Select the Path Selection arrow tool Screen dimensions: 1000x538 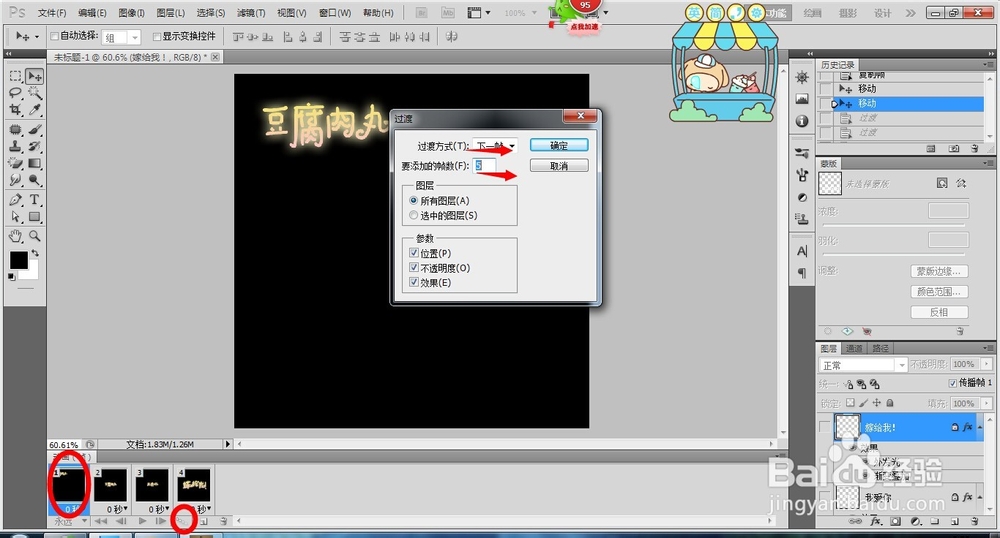(16, 217)
